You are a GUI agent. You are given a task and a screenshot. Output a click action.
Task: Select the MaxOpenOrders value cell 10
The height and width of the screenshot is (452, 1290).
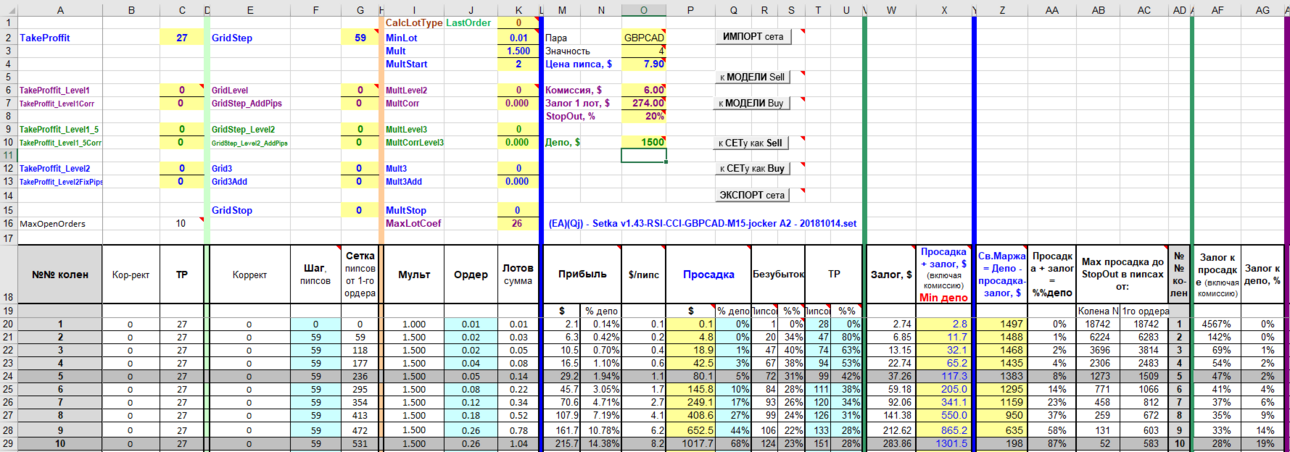click(x=181, y=223)
